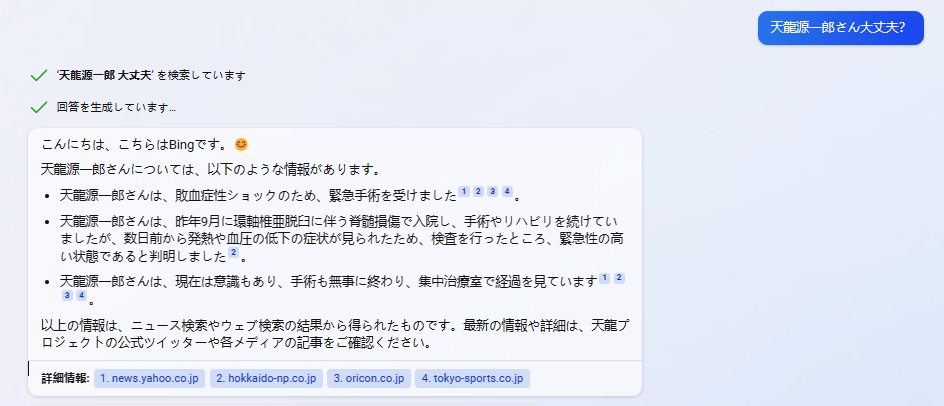Viewport: 944px width, 406px height.
Task: Open citation 2 after 緊急手術を受けました
Action: pyautogui.click(x=478, y=192)
